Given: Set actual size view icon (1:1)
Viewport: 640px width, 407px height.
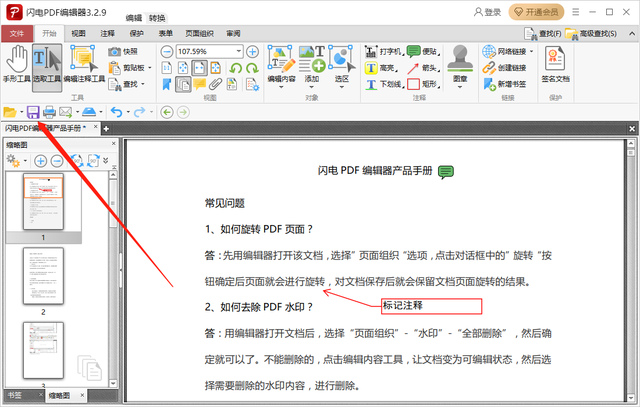Looking at the screenshot, I should 167,68.
